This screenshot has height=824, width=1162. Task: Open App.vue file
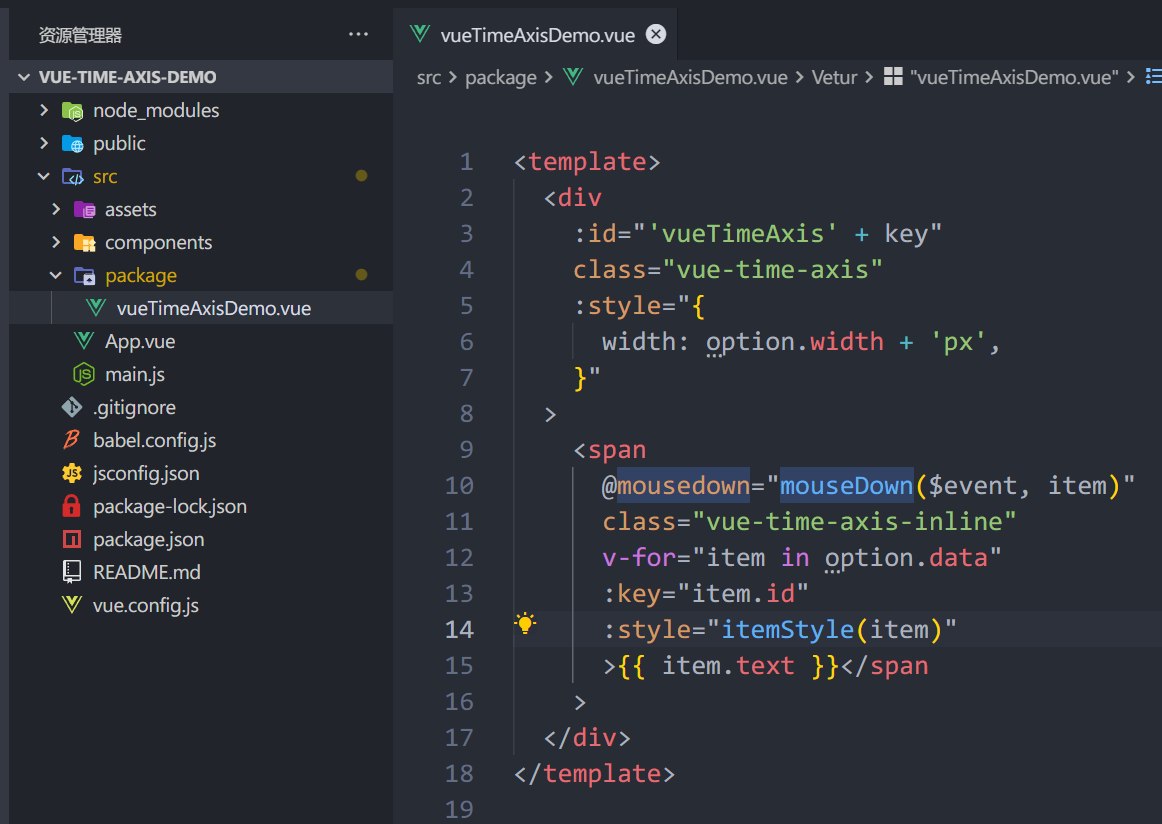pyautogui.click(x=201, y=342)
